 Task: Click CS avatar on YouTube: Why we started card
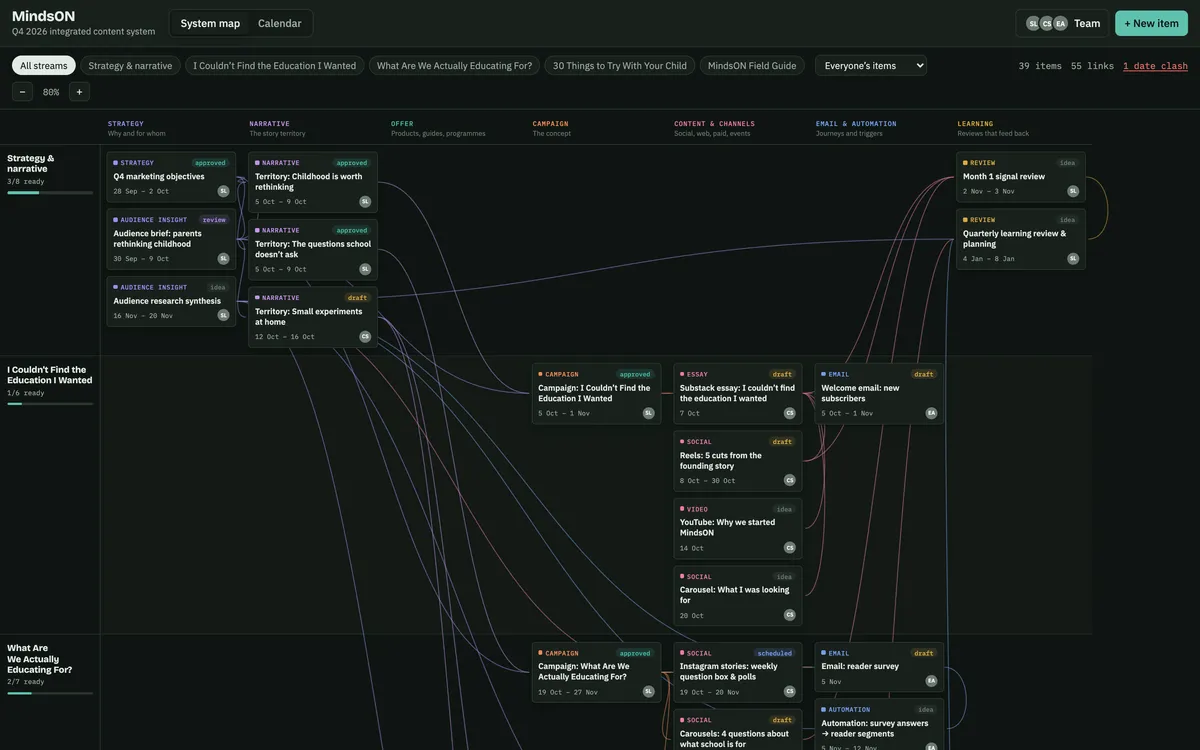pyautogui.click(x=790, y=548)
